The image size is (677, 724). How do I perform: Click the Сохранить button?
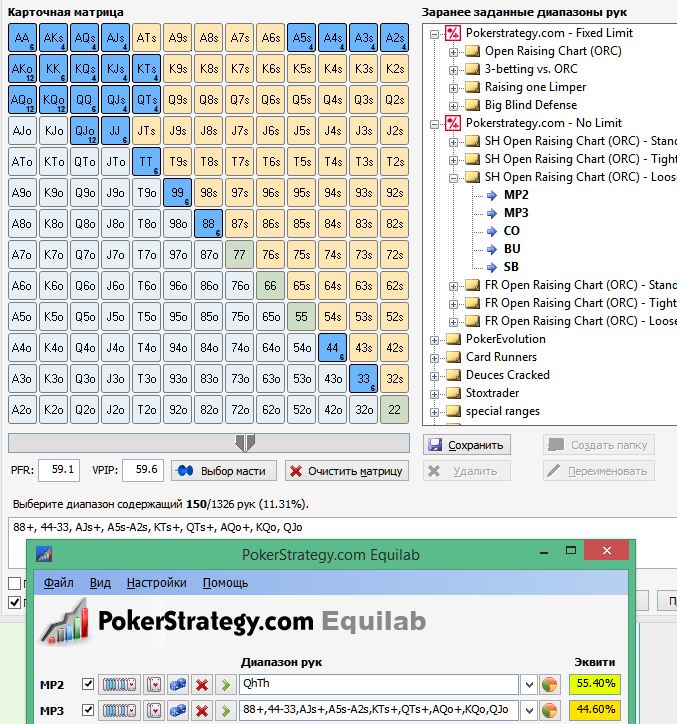466,445
